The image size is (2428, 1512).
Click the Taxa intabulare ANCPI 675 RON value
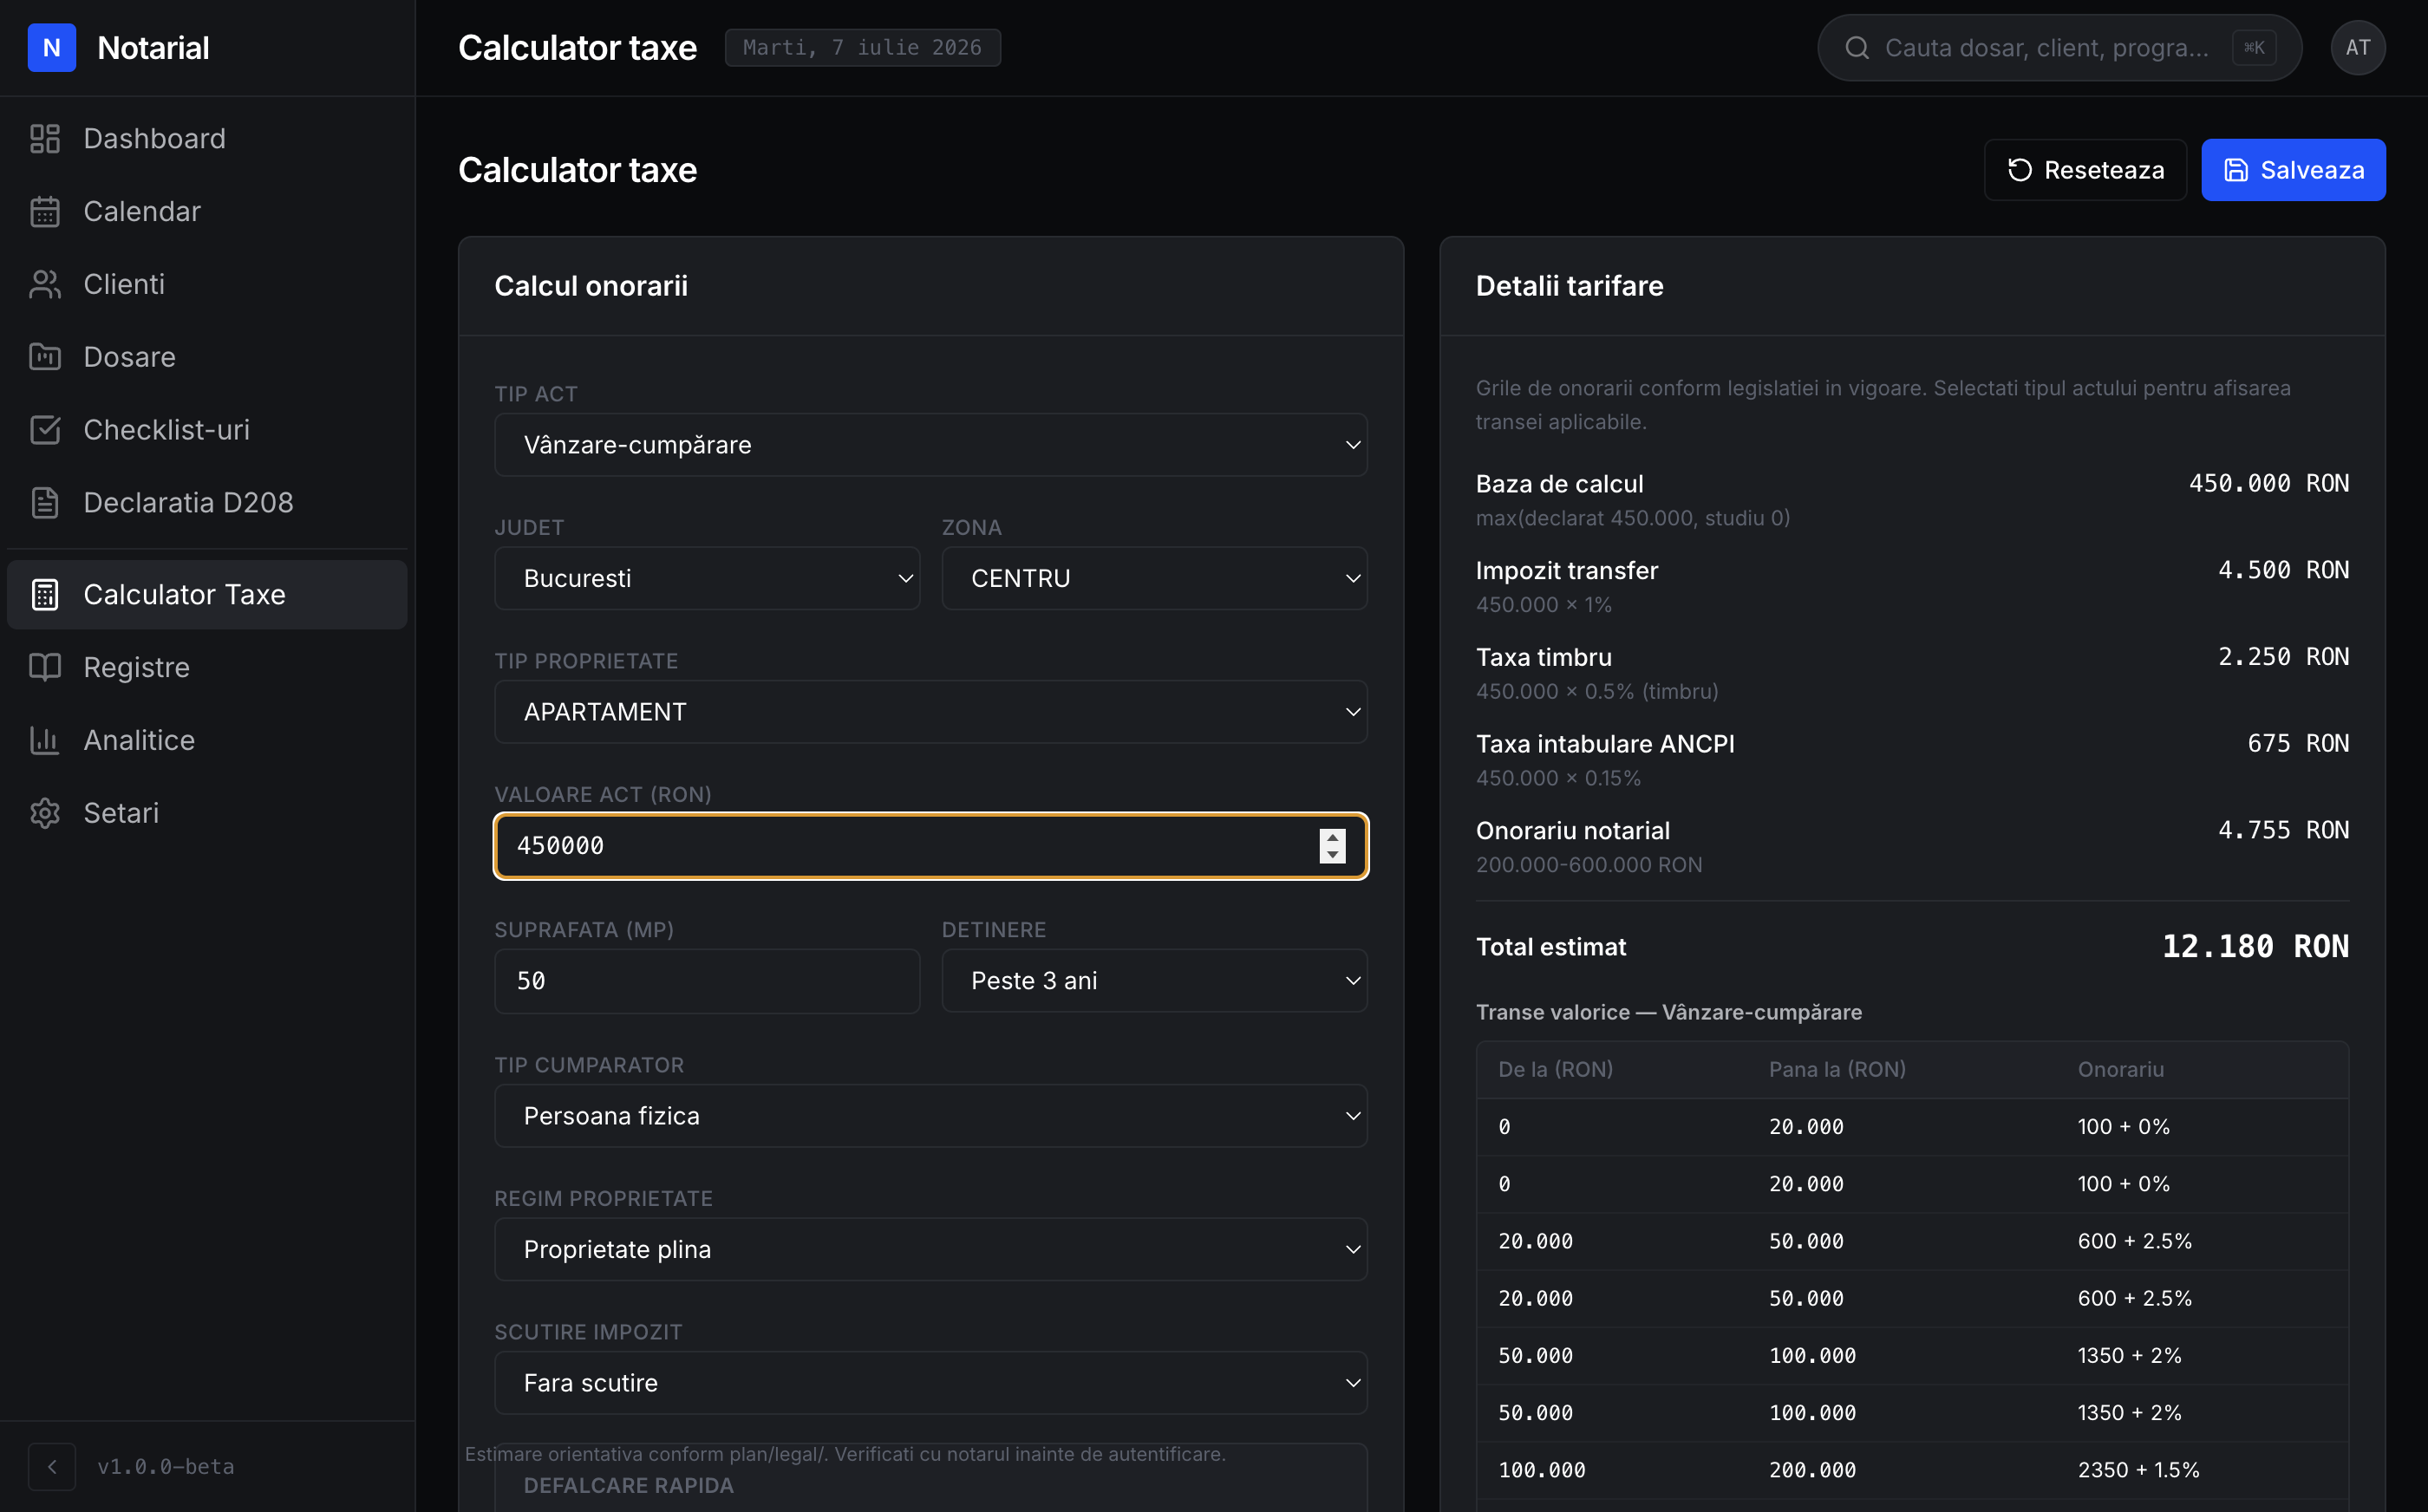click(2298, 743)
